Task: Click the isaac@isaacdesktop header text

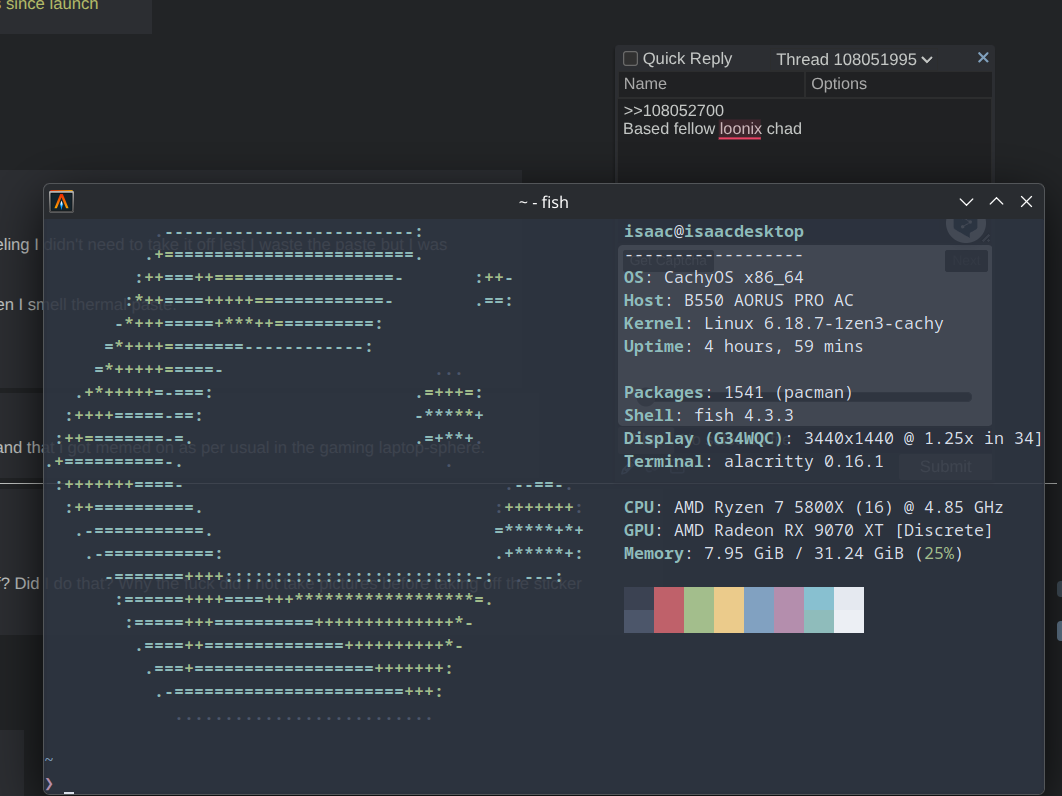Action: pyautogui.click(x=714, y=232)
